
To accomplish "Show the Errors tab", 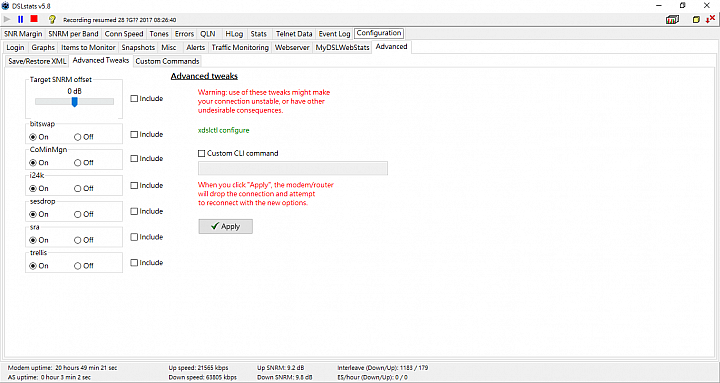I will (x=184, y=34).
